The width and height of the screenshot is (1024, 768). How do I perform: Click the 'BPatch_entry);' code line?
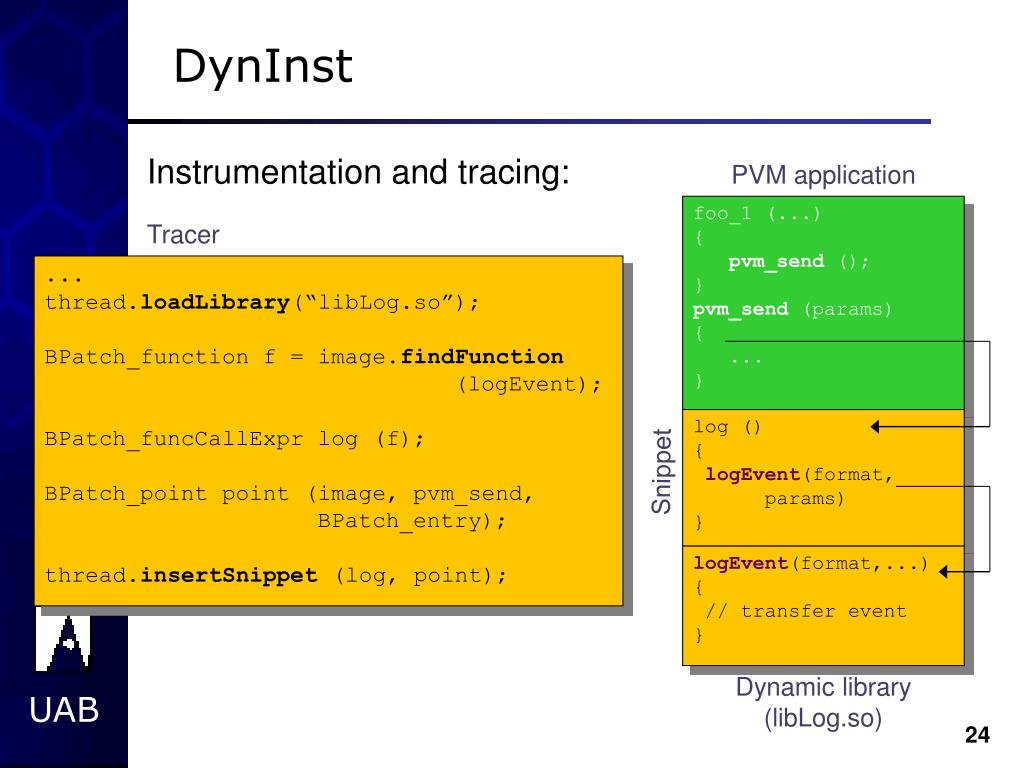click(x=411, y=521)
